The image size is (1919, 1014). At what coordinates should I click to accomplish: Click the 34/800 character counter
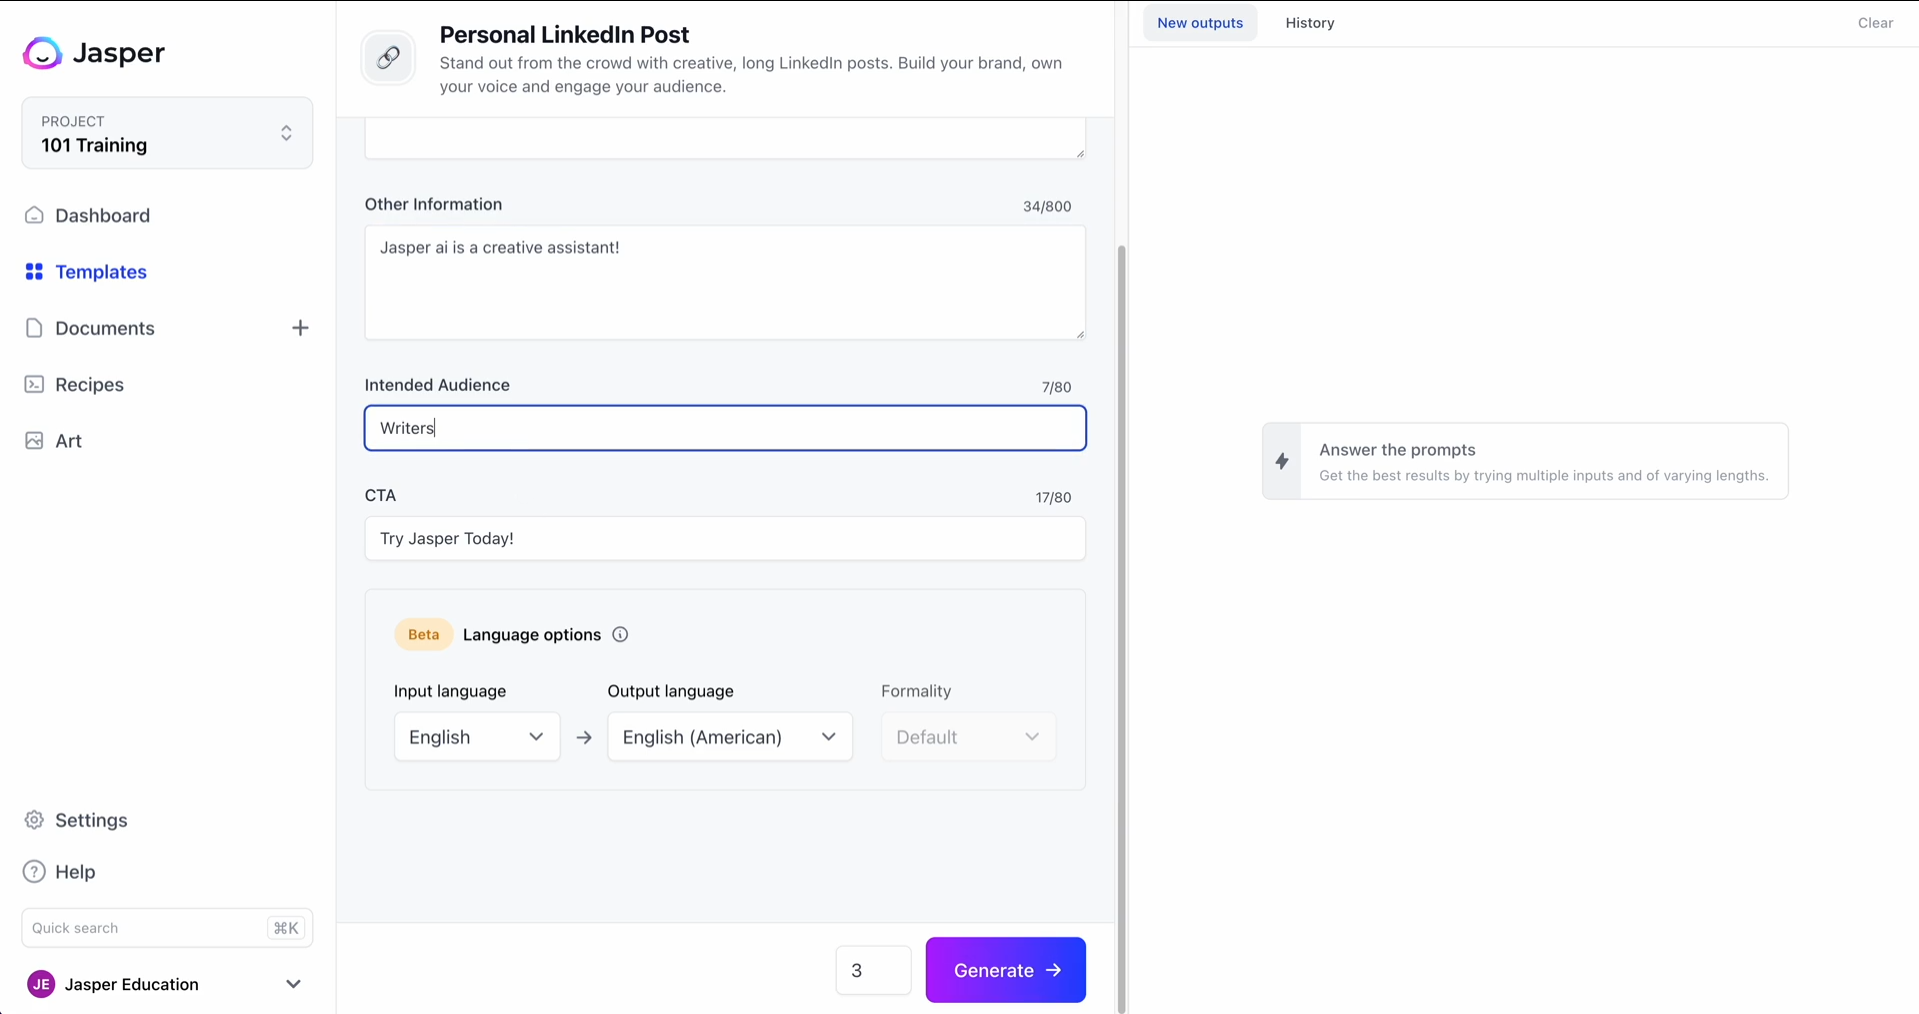(x=1047, y=206)
